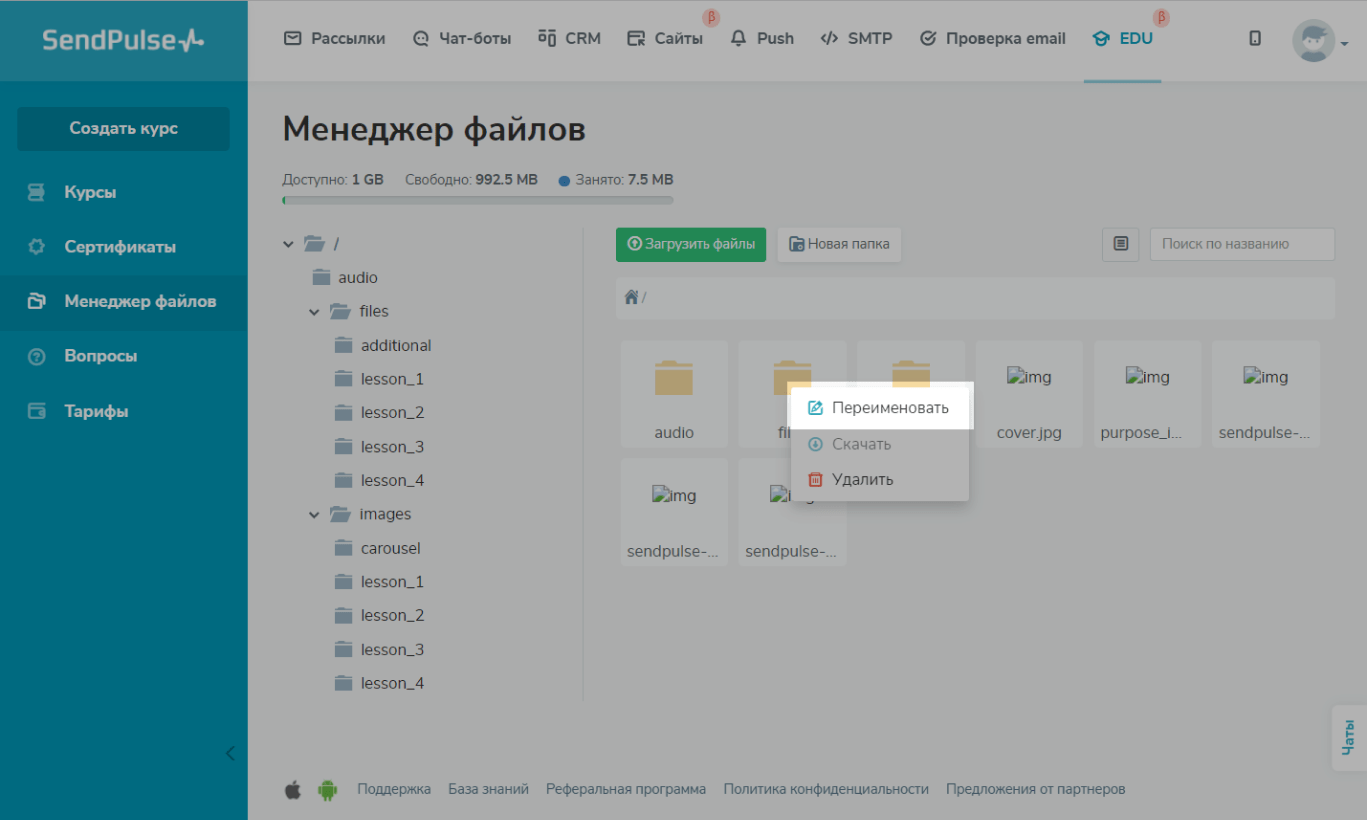
Task: Collapse the root folder tree node
Action: coord(289,244)
